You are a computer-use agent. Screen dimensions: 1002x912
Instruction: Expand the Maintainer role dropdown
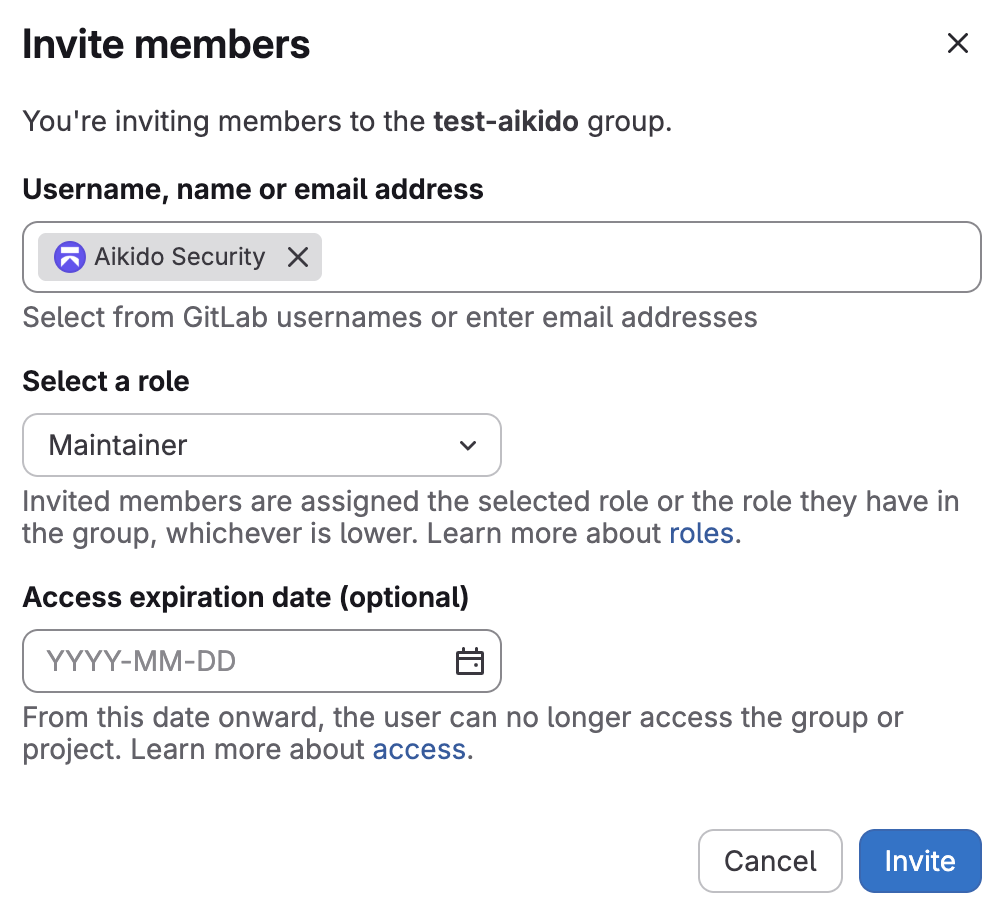click(261, 445)
